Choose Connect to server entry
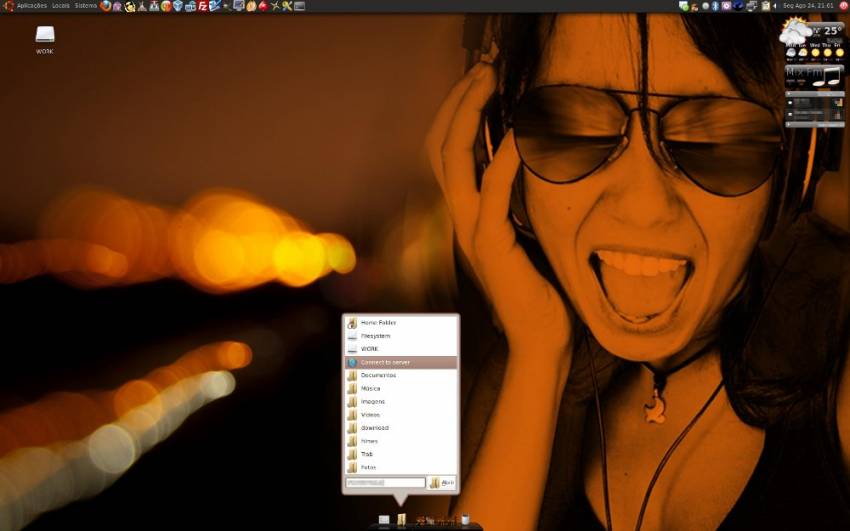This screenshot has height=531, width=850. point(401,362)
